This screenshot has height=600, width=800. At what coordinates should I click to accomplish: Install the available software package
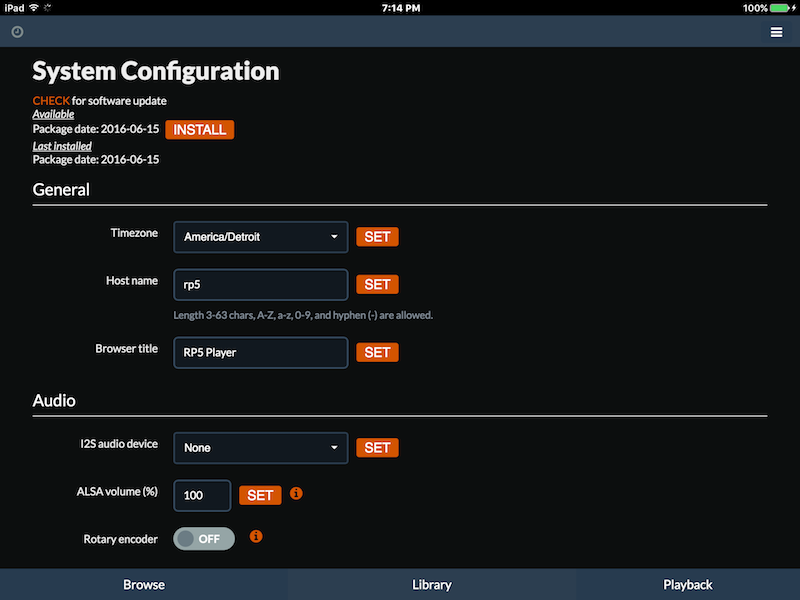199,130
